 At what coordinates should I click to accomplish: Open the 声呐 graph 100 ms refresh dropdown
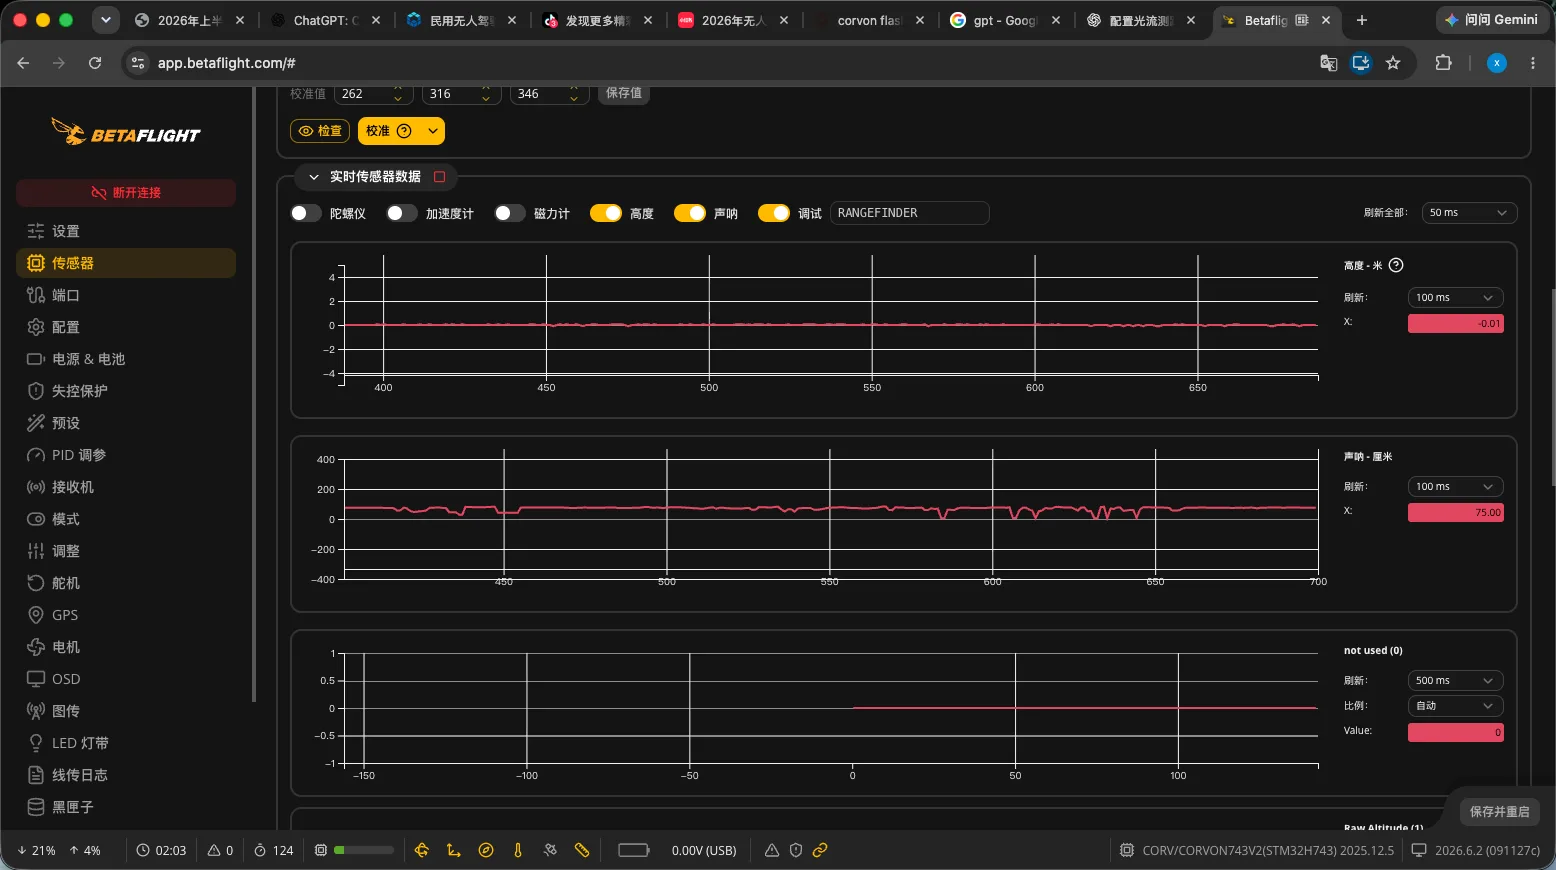tap(1455, 487)
